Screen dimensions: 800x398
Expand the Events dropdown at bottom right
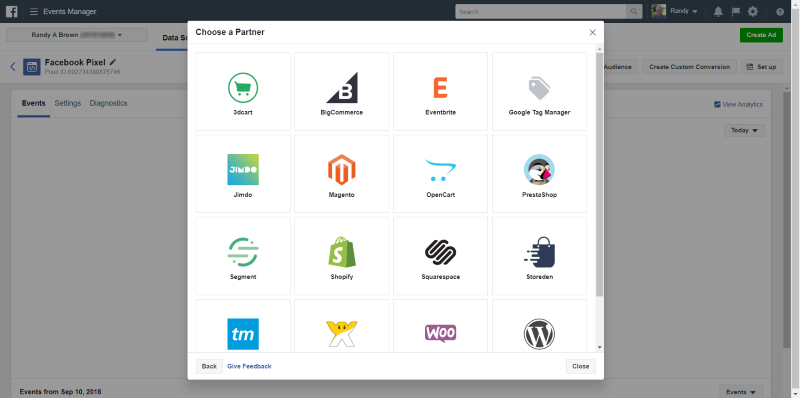741,391
